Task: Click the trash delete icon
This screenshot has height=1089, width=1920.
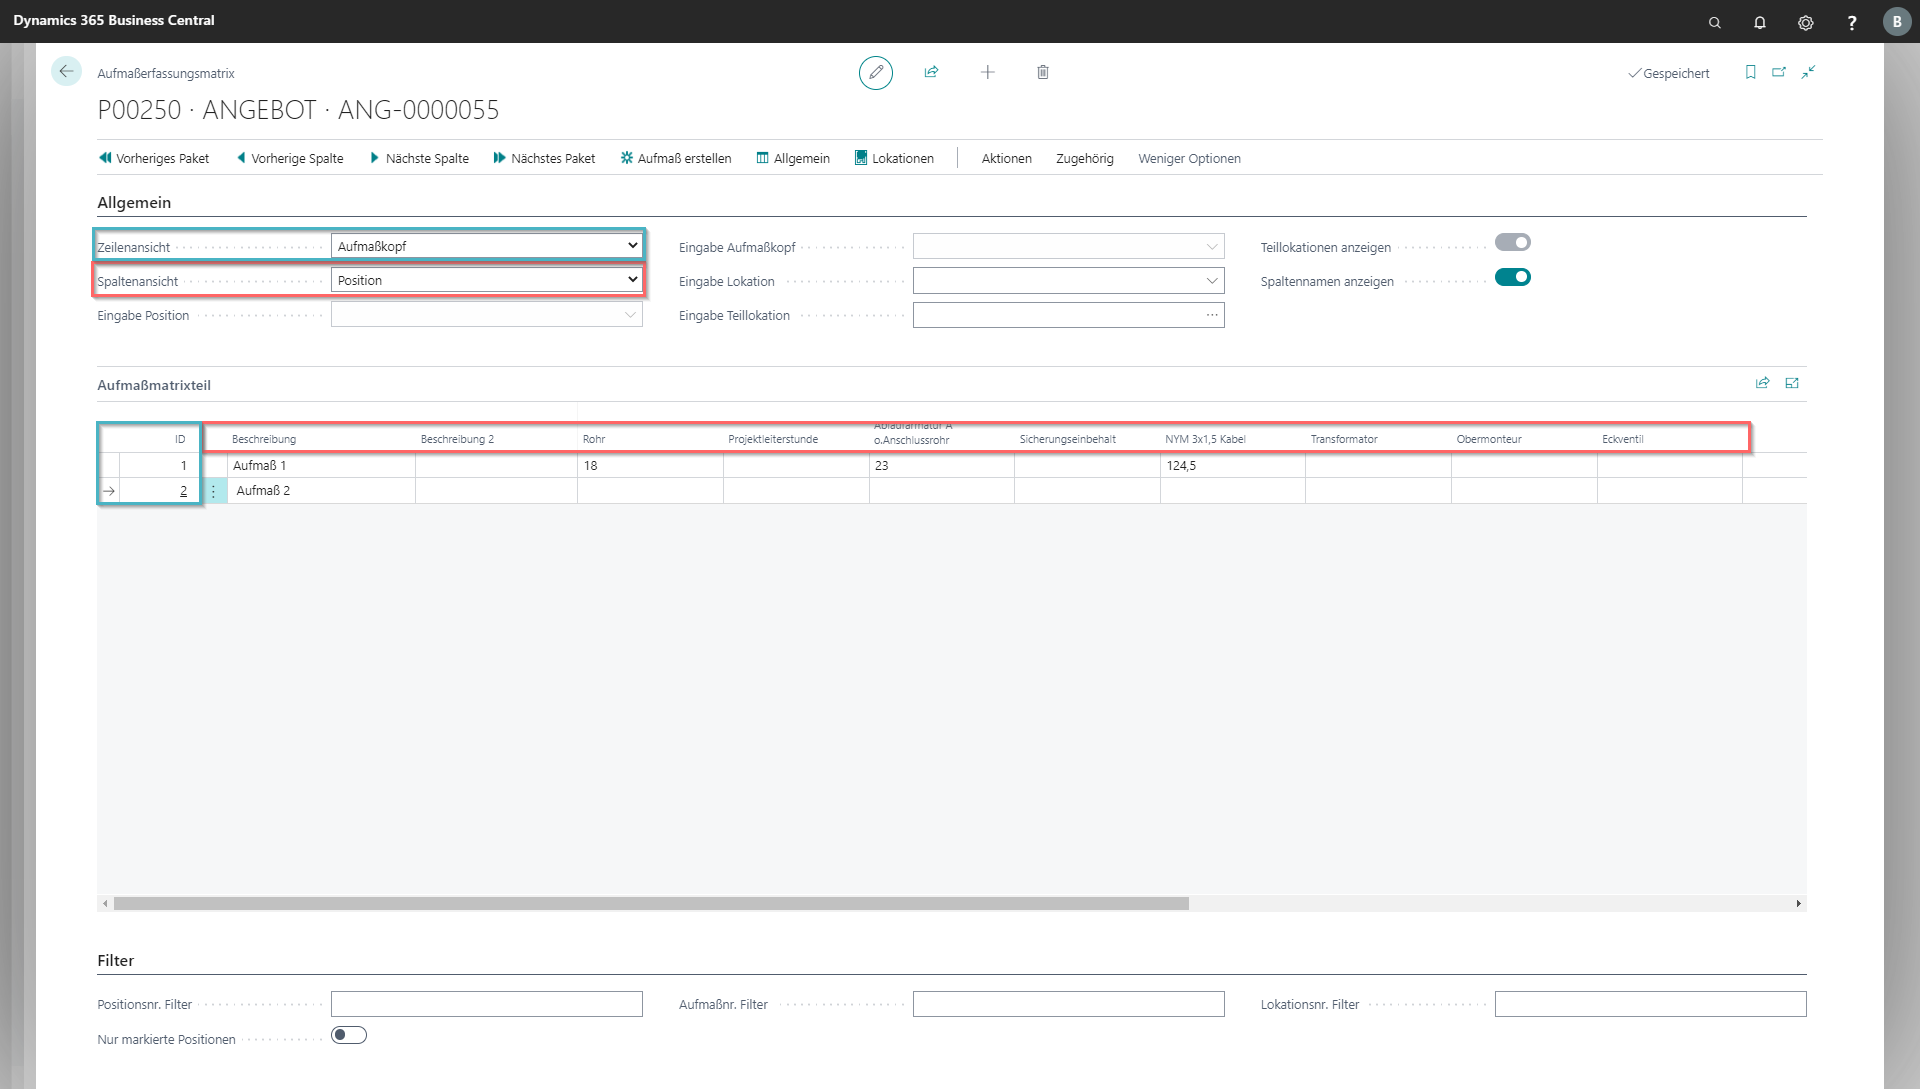Action: (x=1042, y=72)
